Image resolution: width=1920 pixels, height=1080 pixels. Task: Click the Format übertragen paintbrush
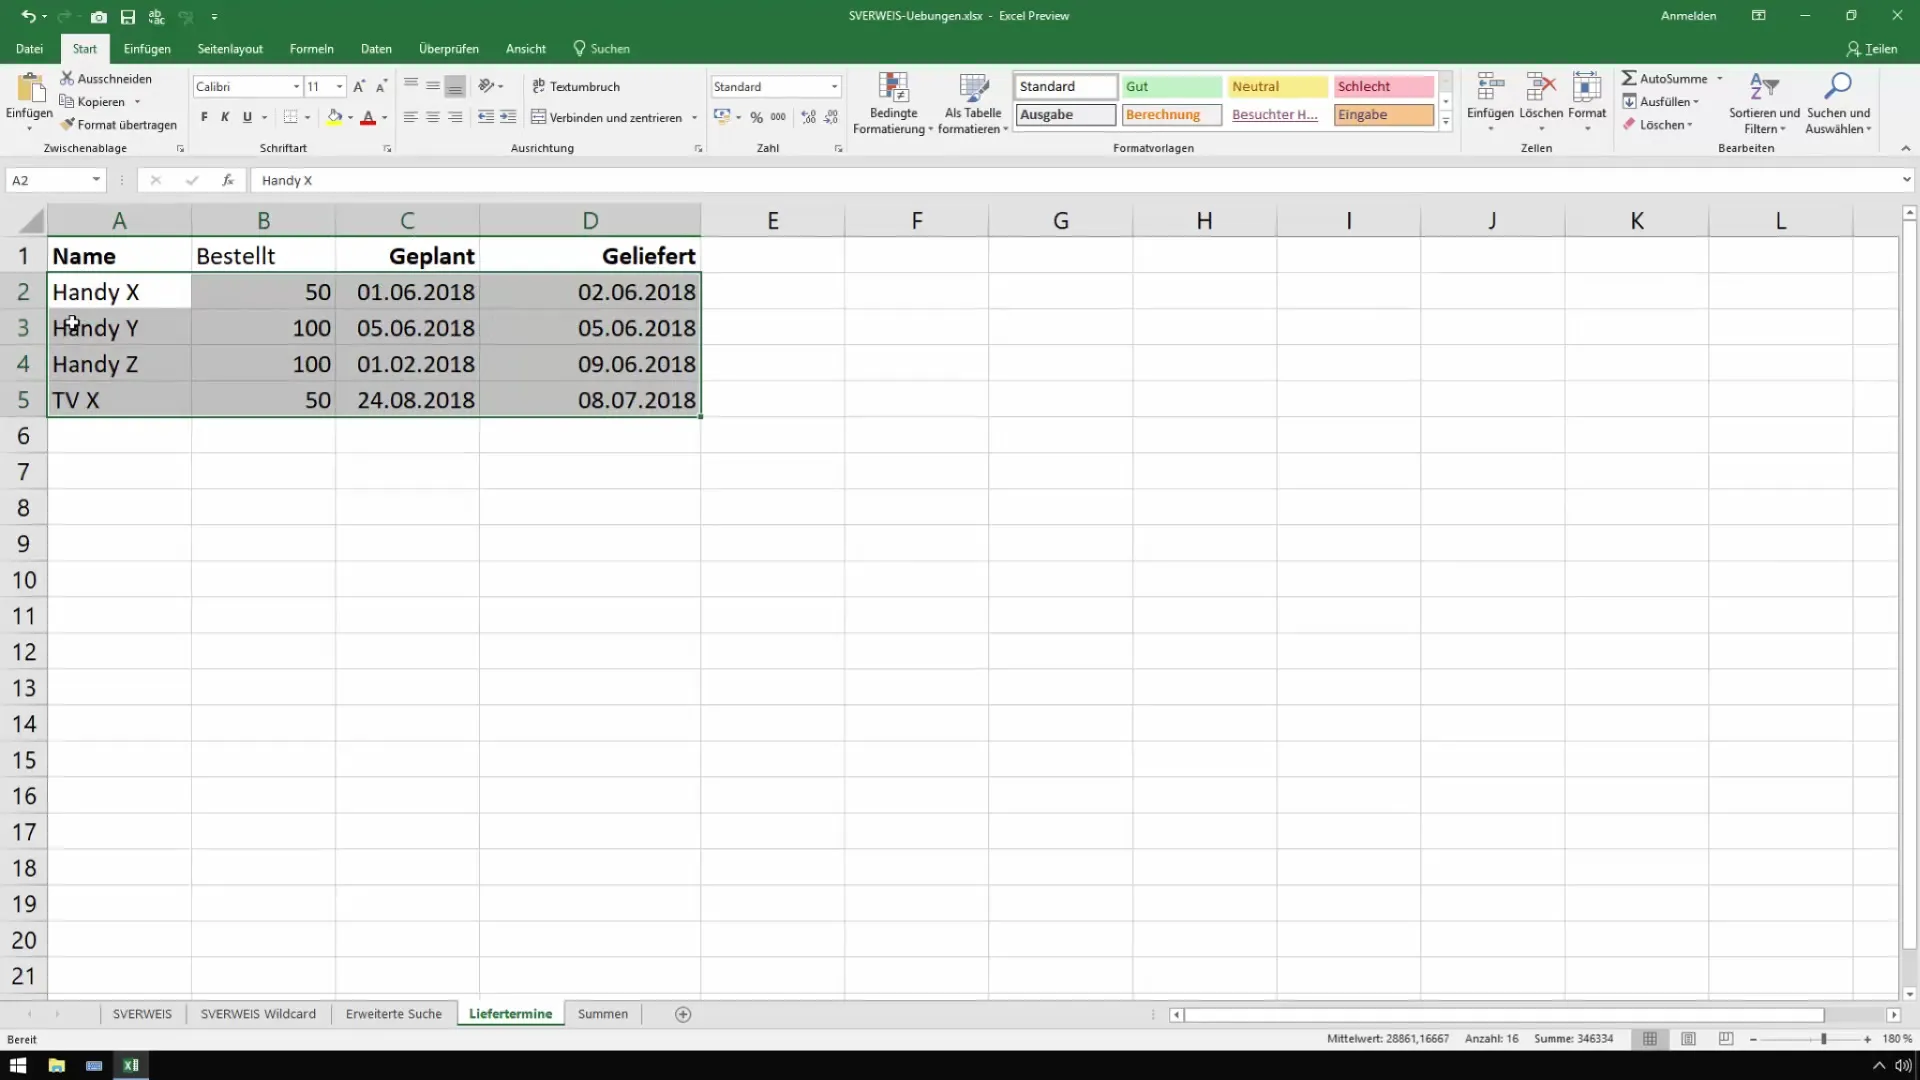click(119, 125)
